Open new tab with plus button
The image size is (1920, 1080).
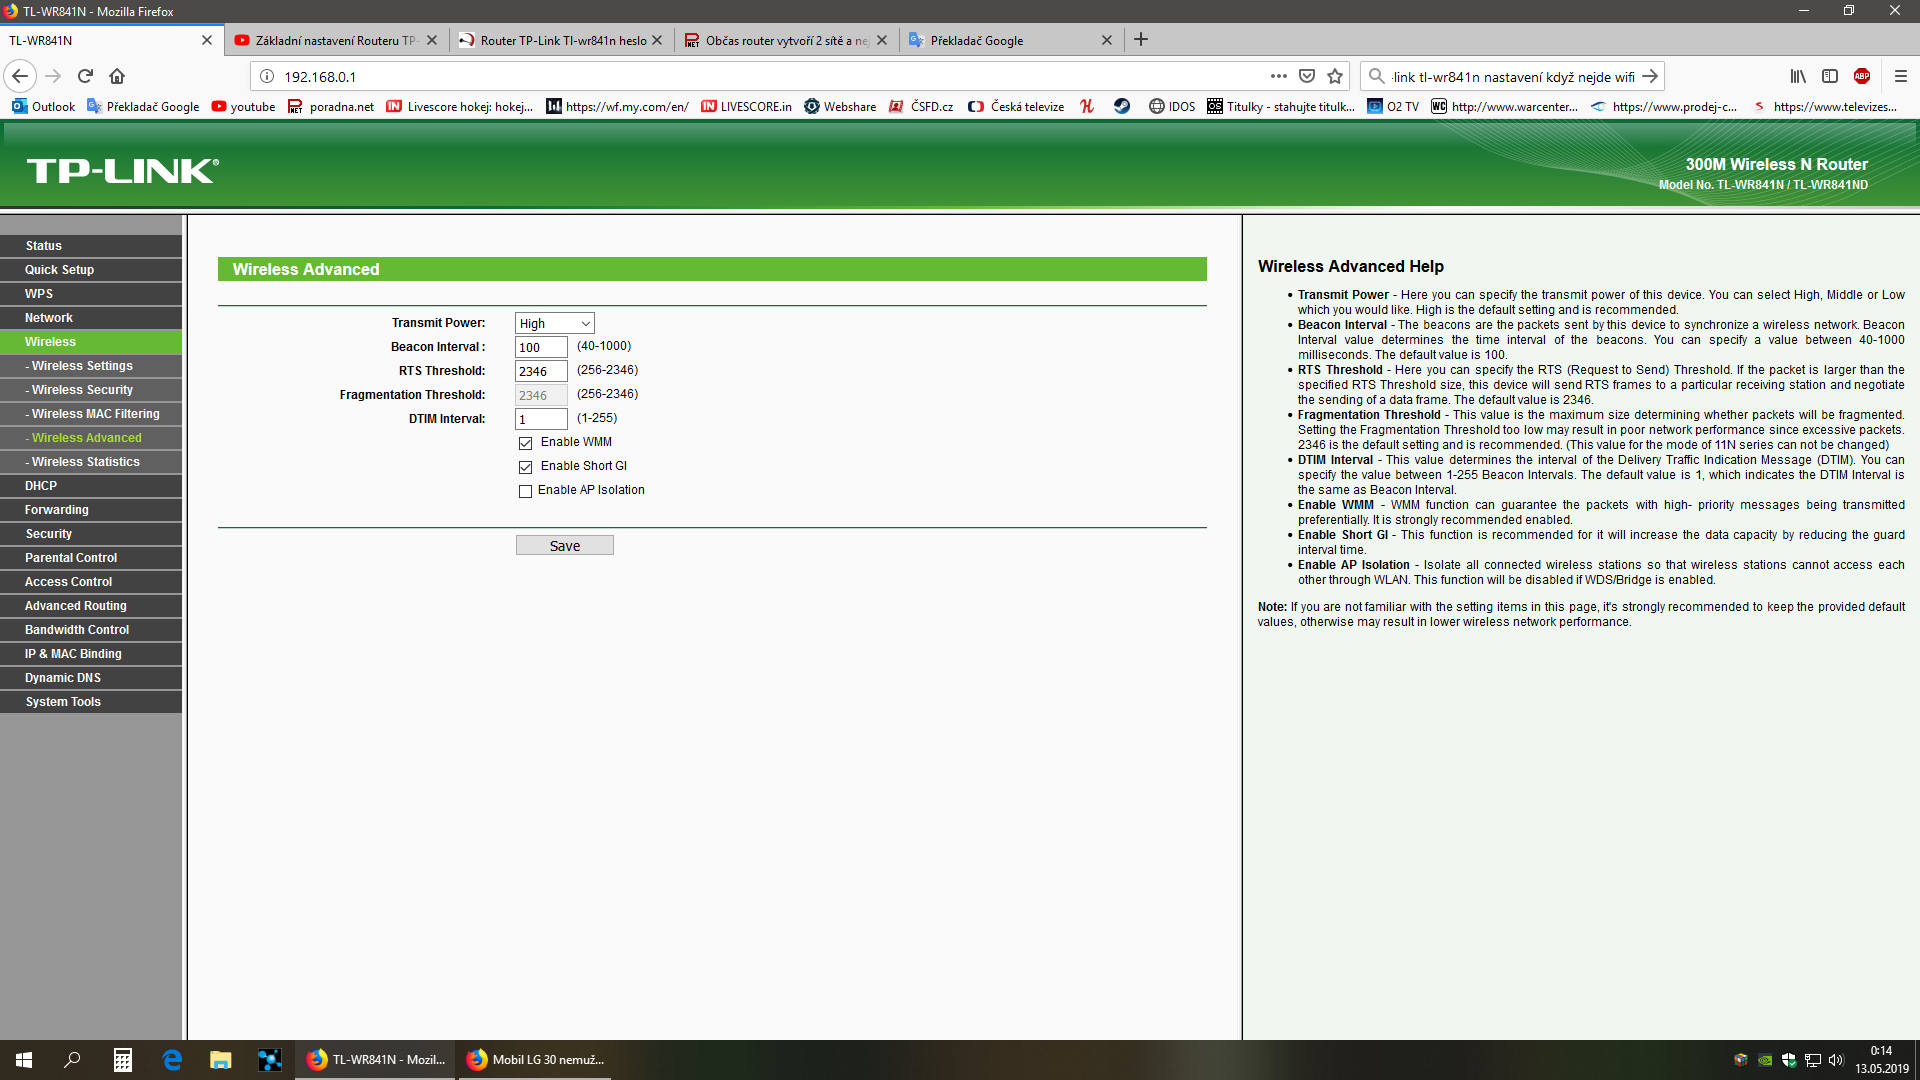pyautogui.click(x=1141, y=40)
